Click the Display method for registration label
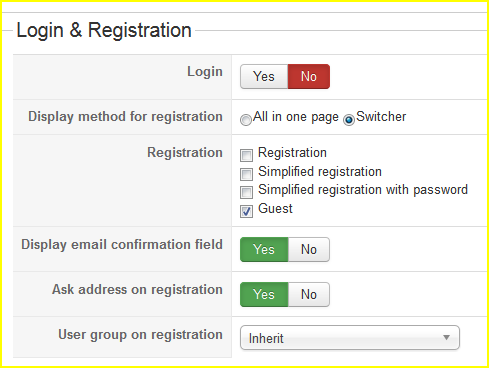This screenshot has width=489, height=368. 125,117
